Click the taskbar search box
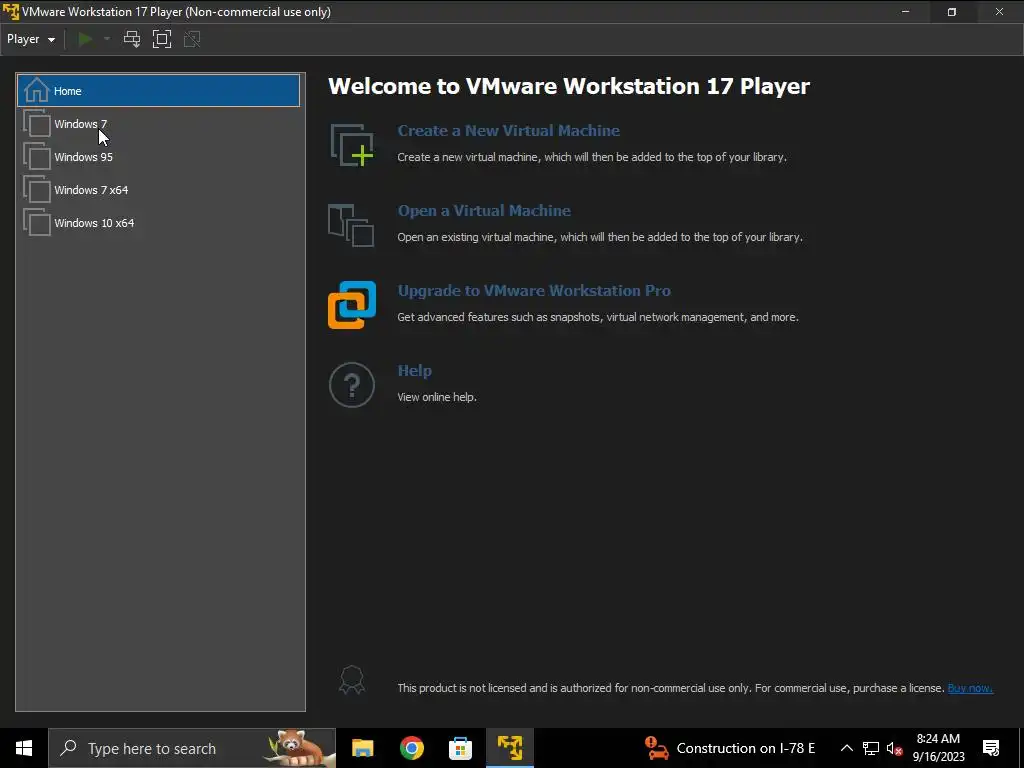This screenshot has width=1024, height=768. [192, 748]
